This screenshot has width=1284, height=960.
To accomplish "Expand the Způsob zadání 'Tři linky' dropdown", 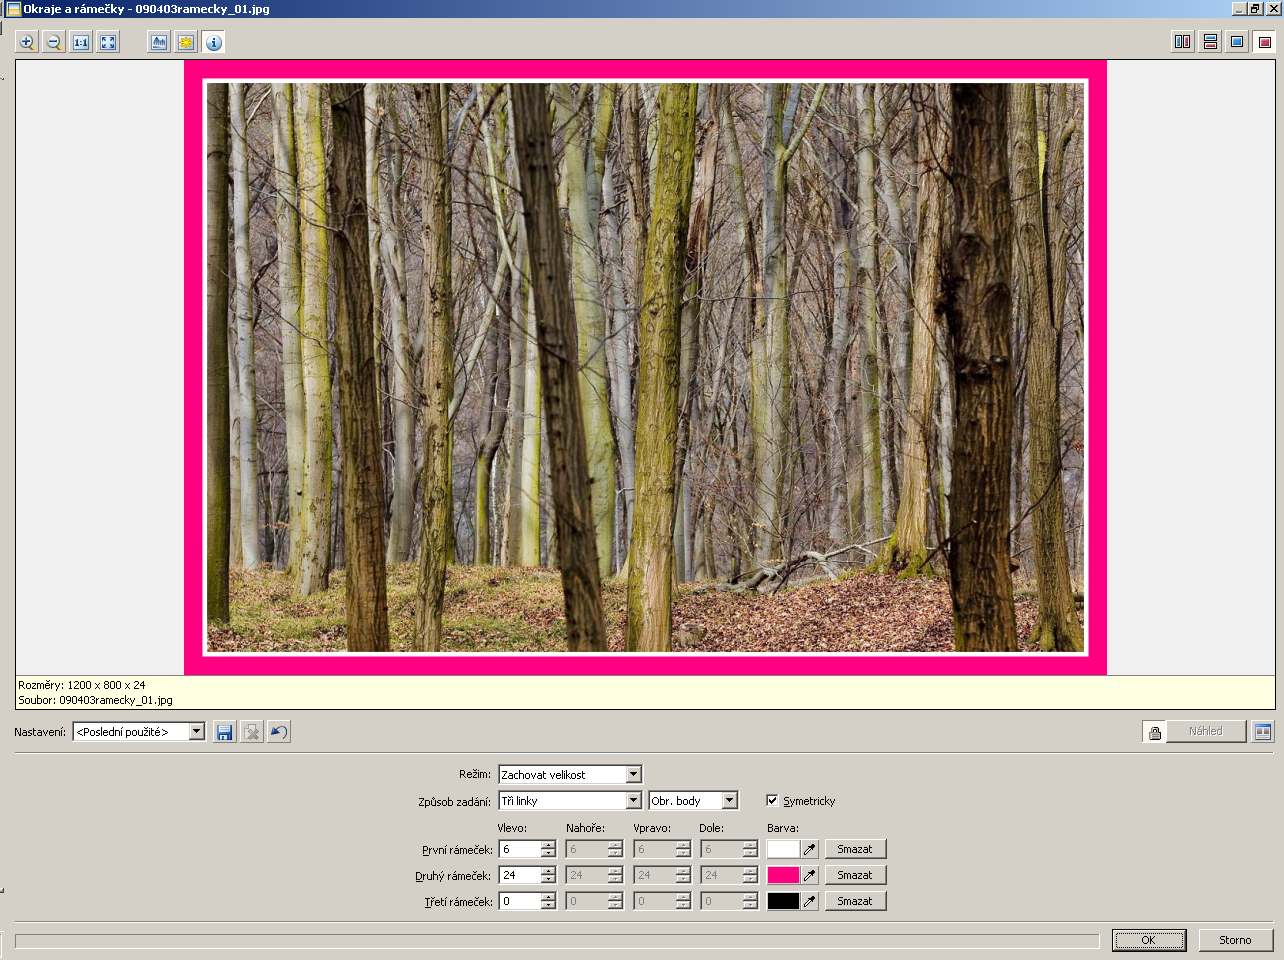I will tap(633, 800).
